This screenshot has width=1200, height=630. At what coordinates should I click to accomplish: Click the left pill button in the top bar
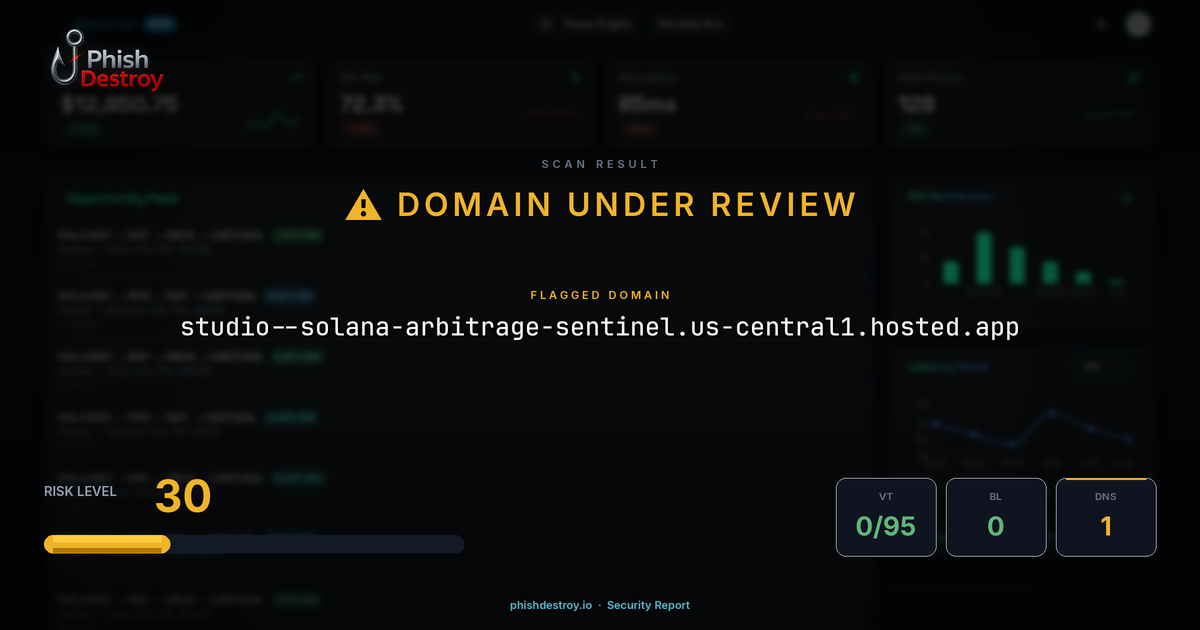587,23
